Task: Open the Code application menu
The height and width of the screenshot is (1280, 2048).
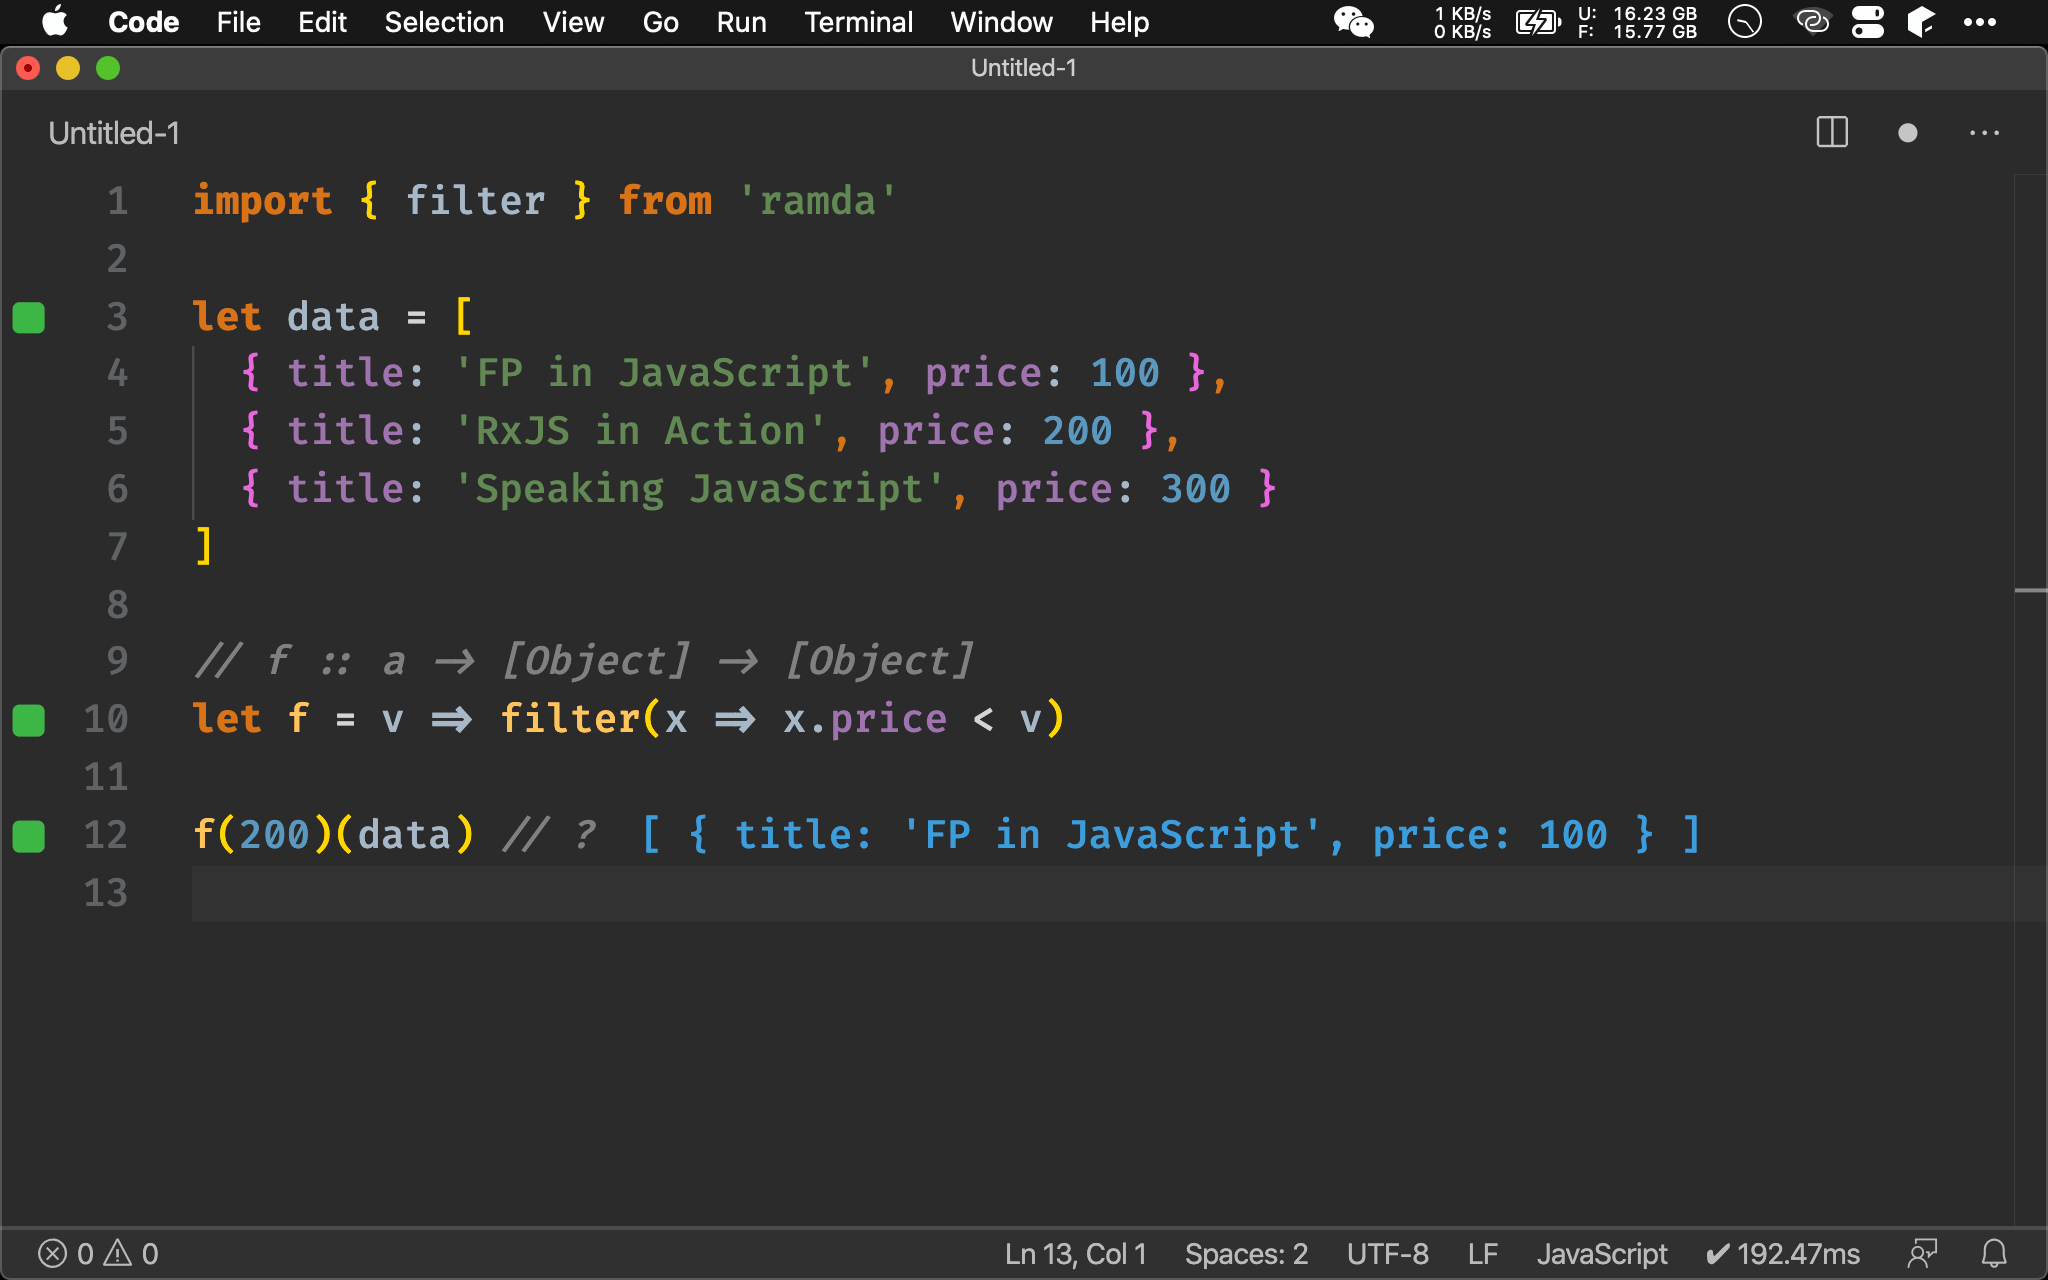Action: click(x=143, y=22)
